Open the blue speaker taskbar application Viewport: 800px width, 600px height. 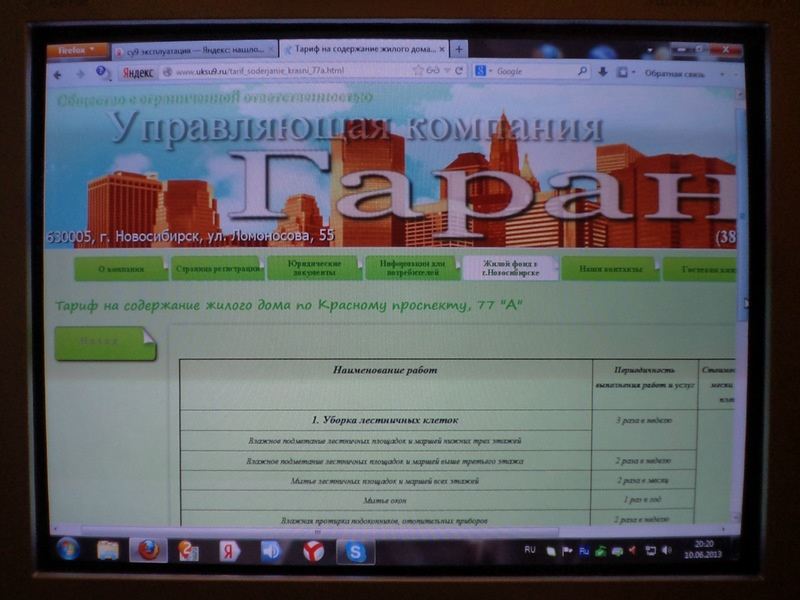click(x=271, y=552)
